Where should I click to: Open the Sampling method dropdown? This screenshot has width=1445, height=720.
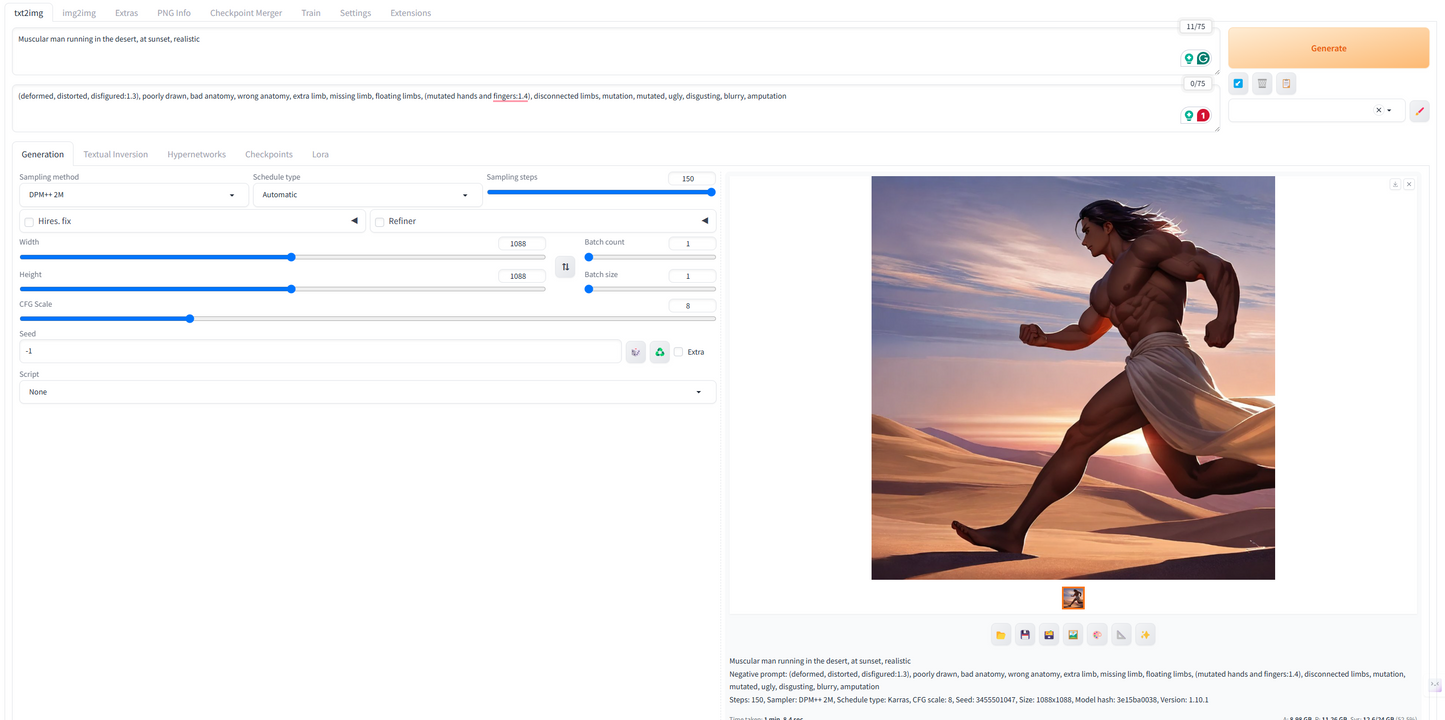tap(133, 194)
